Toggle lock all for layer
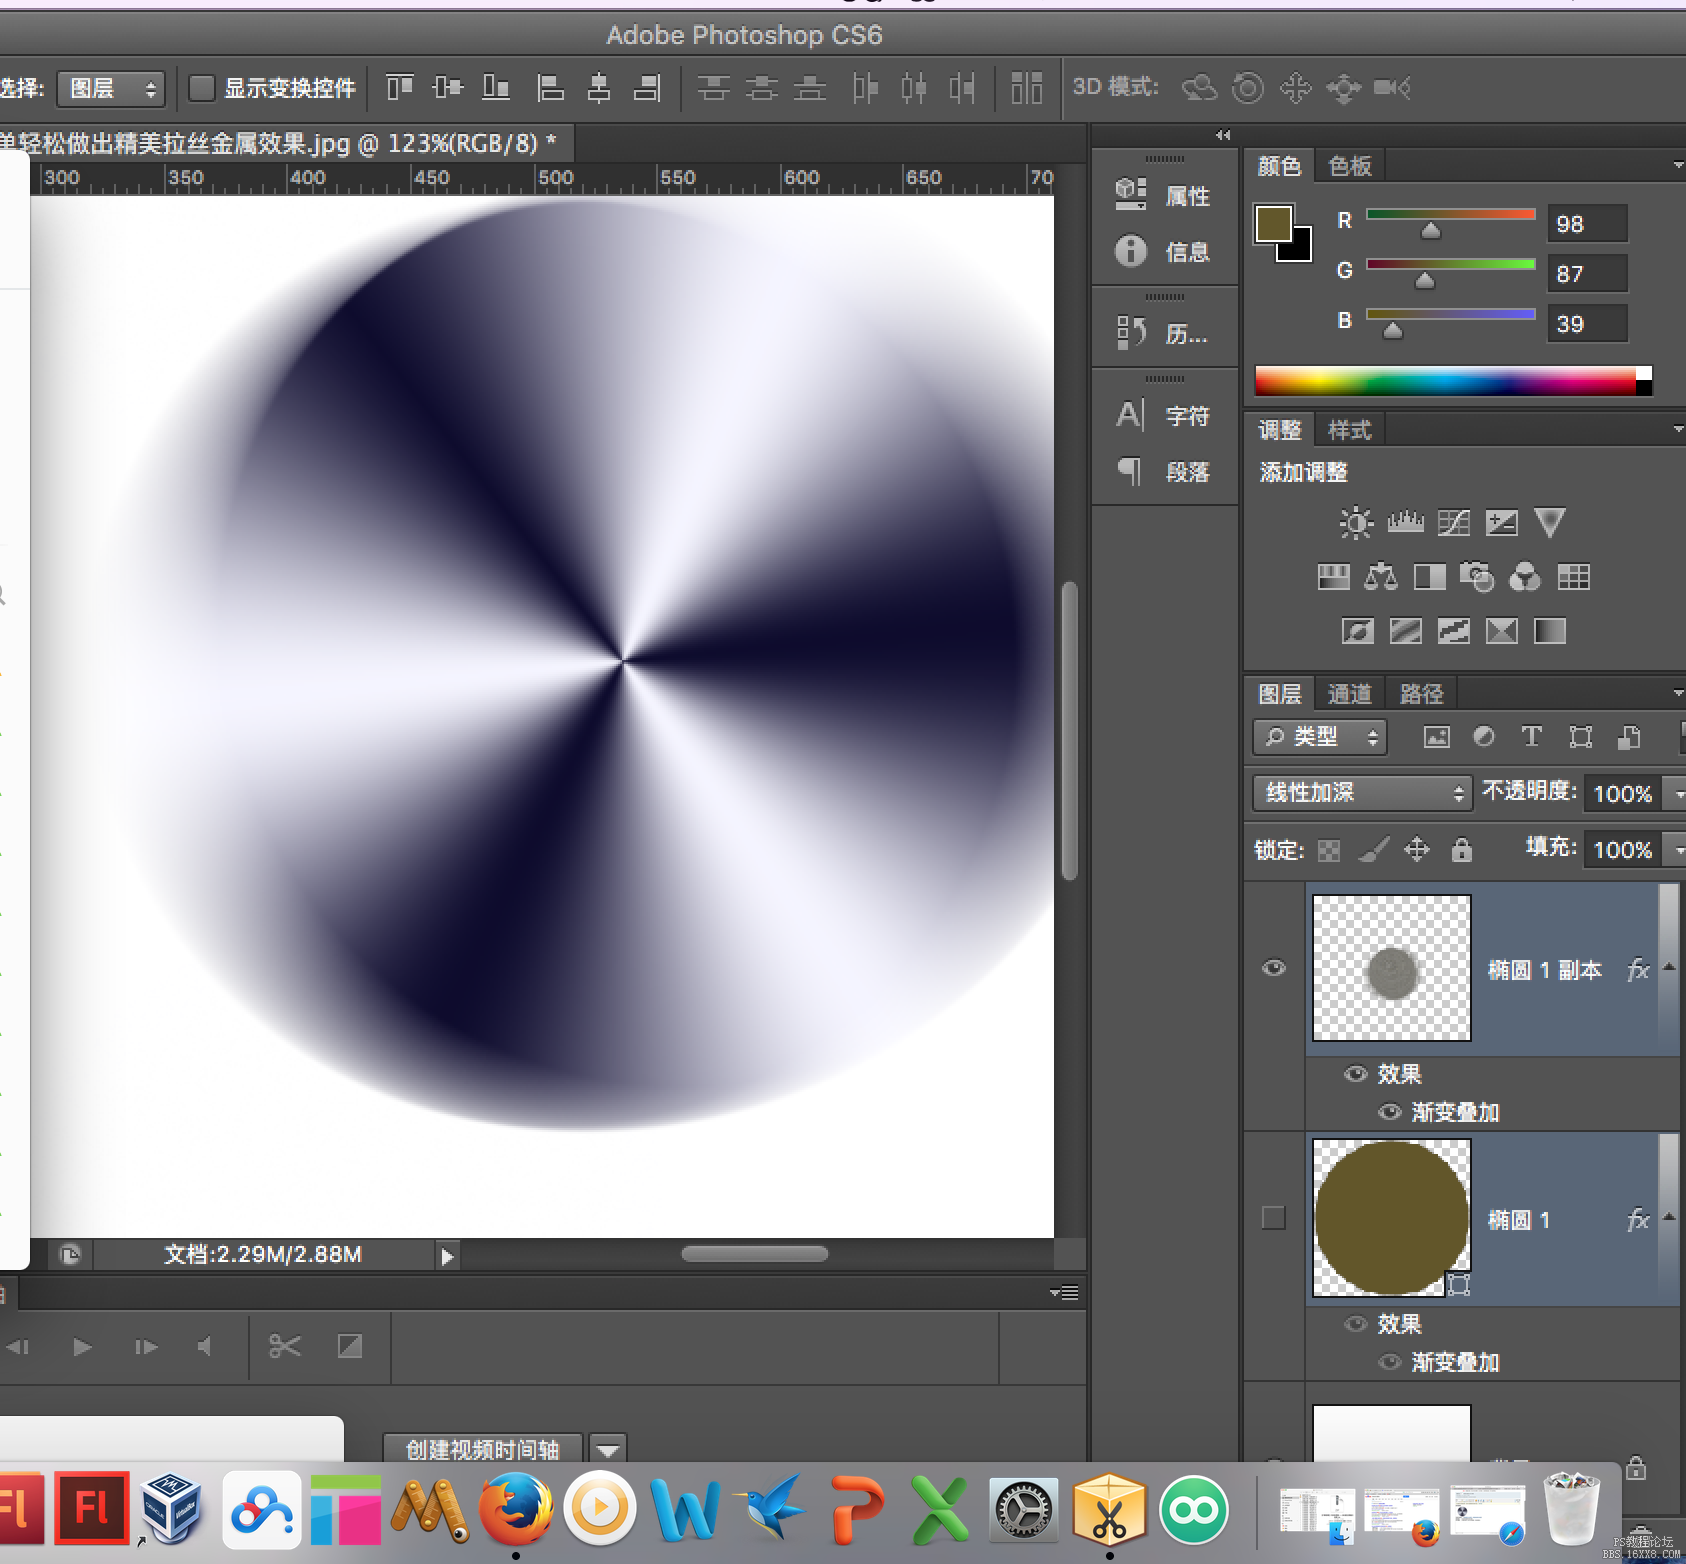Image resolution: width=1686 pixels, height=1564 pixels. click(x=1461, y=850)
